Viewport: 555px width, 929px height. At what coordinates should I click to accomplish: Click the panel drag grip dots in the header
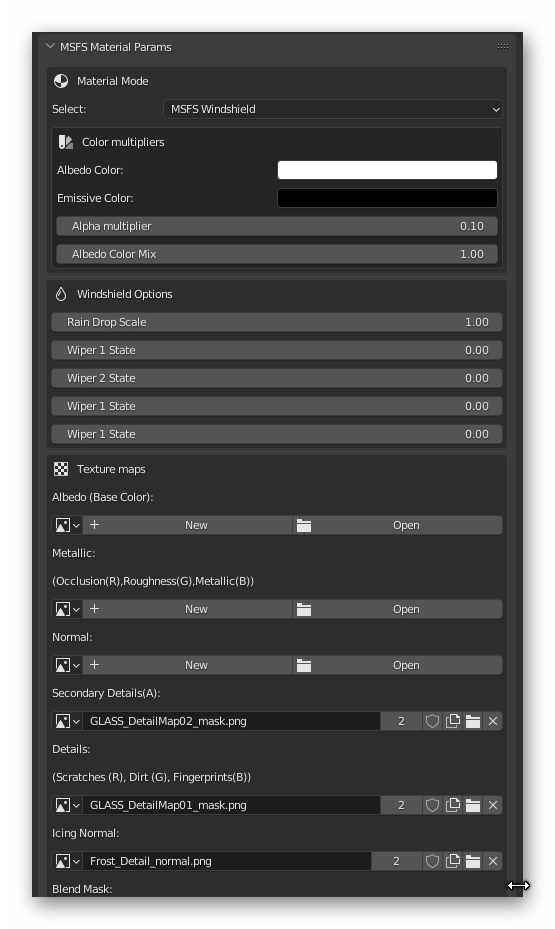[x=503, y=46]
